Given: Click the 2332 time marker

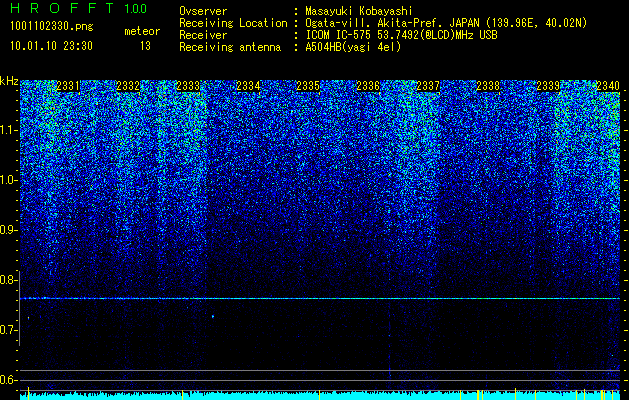Looking at the screenshot, I should (x=128, y=86).
